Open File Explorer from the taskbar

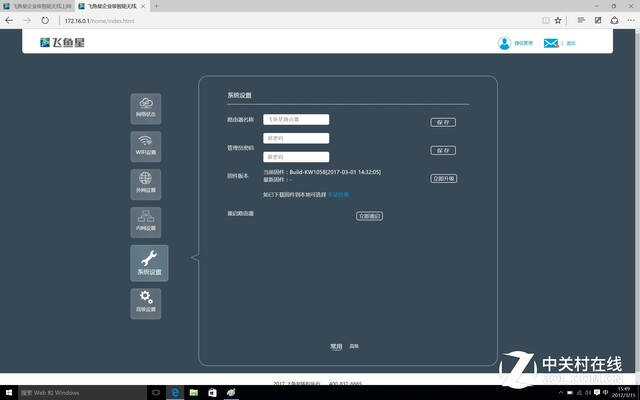coord(193,393)
